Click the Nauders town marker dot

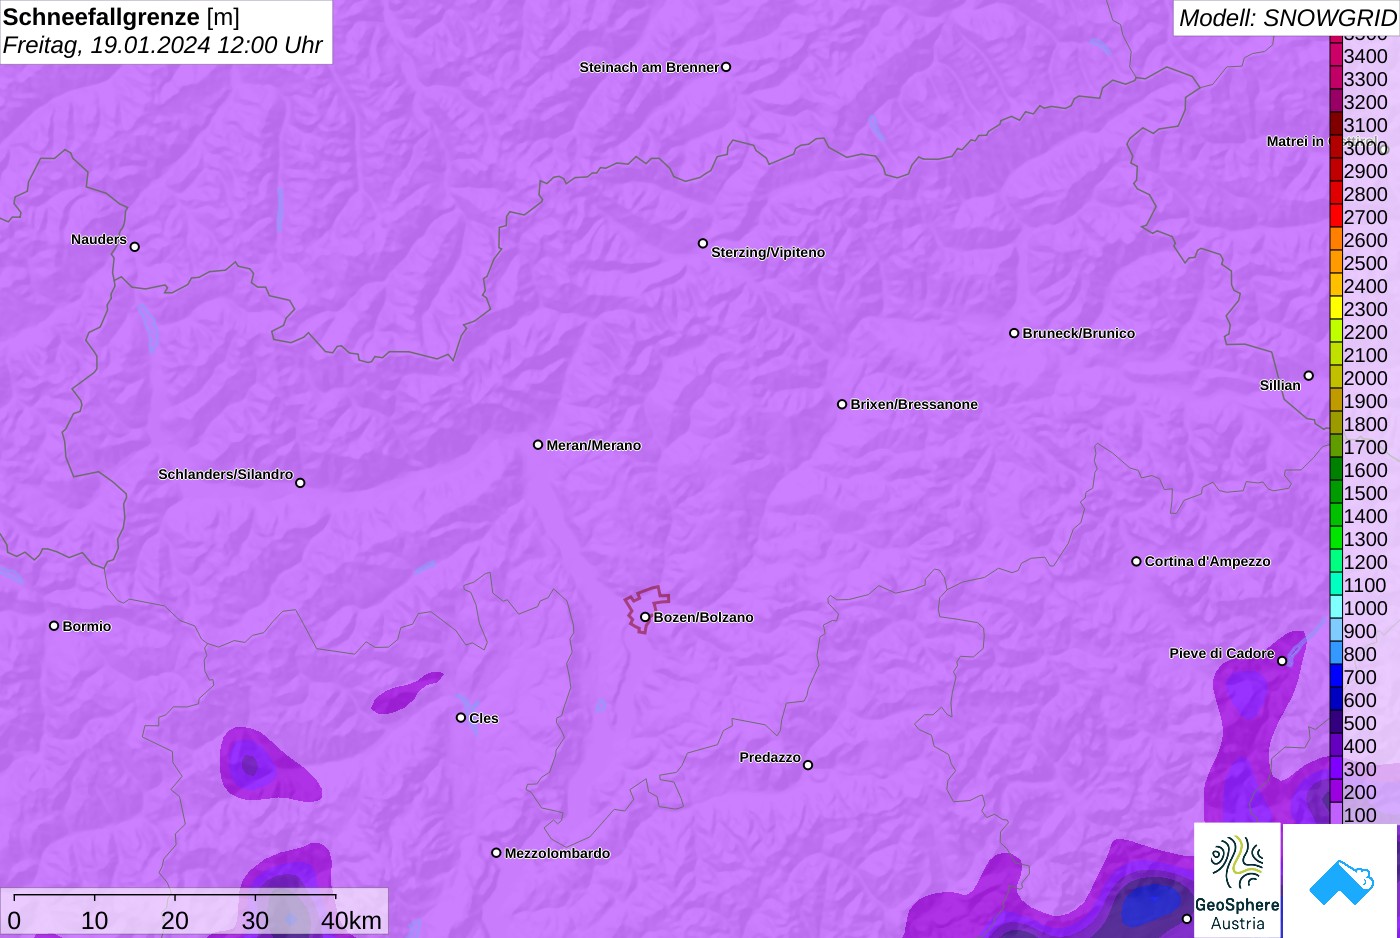point(135,247)
